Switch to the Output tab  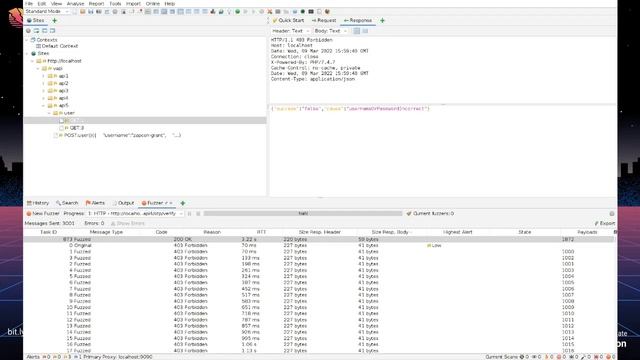tap(123, 203)
